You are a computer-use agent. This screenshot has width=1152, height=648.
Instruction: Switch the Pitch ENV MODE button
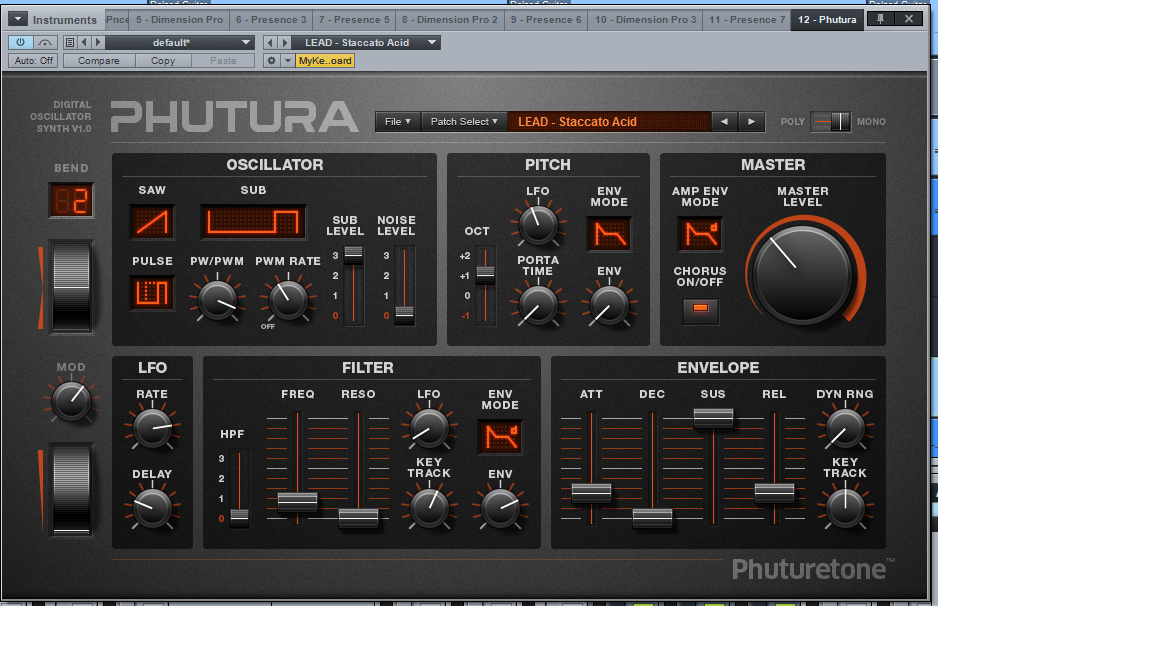tap(609, 234)
